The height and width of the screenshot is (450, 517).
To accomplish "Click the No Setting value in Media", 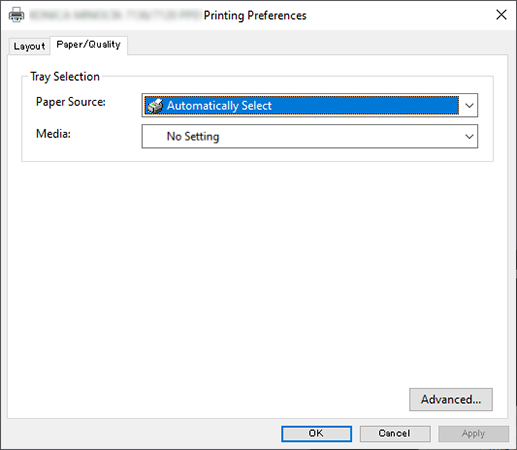I will click(x=193, y=136).
